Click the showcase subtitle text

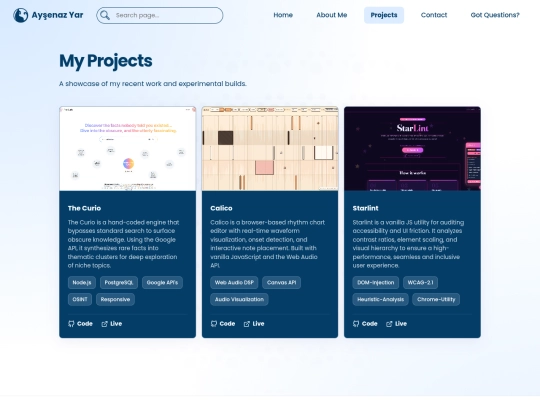(153, 84)
